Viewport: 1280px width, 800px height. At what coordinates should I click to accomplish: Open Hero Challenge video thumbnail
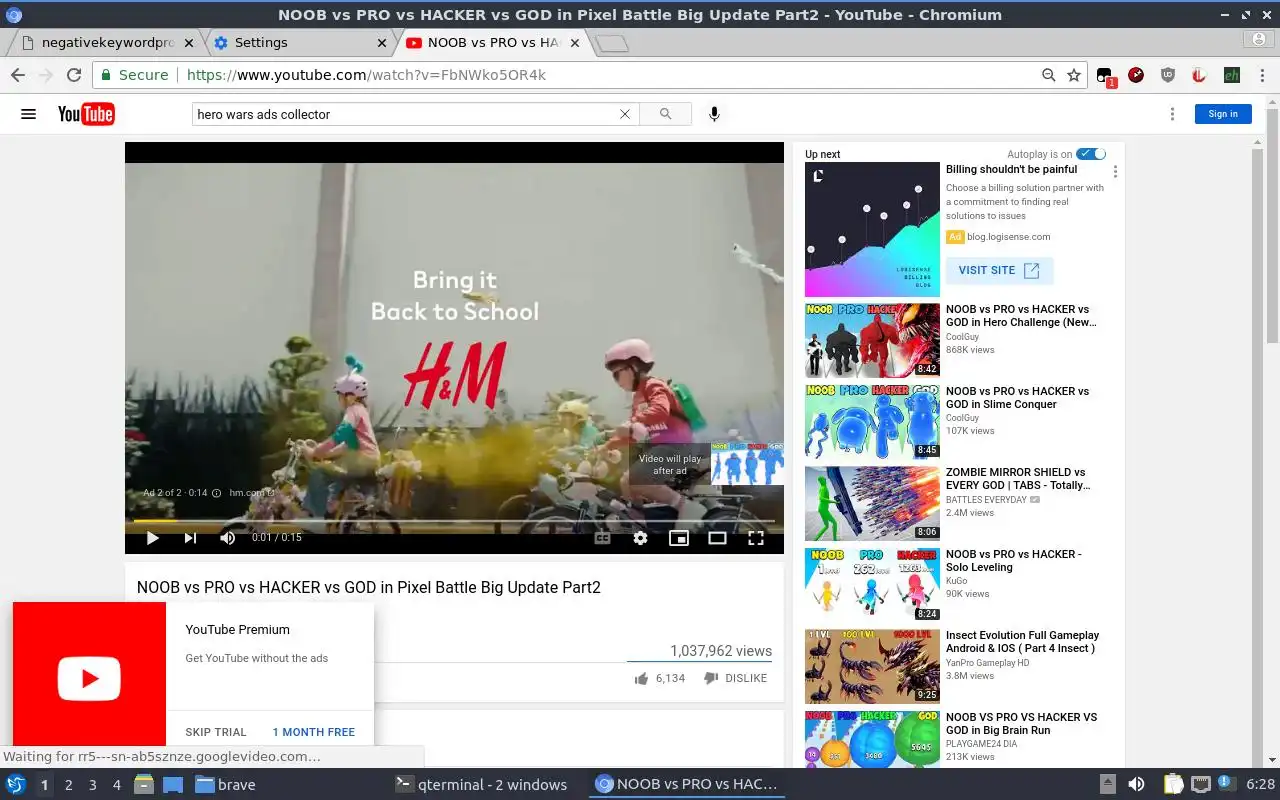872,341
